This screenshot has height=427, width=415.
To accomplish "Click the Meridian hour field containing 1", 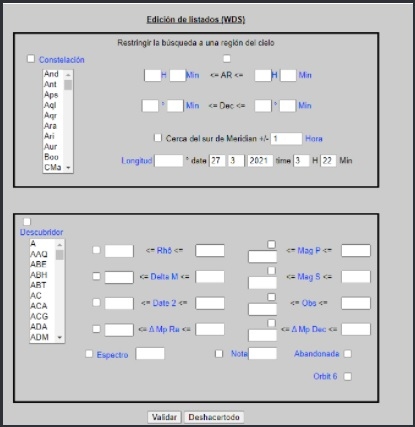I will coord(286,139).
